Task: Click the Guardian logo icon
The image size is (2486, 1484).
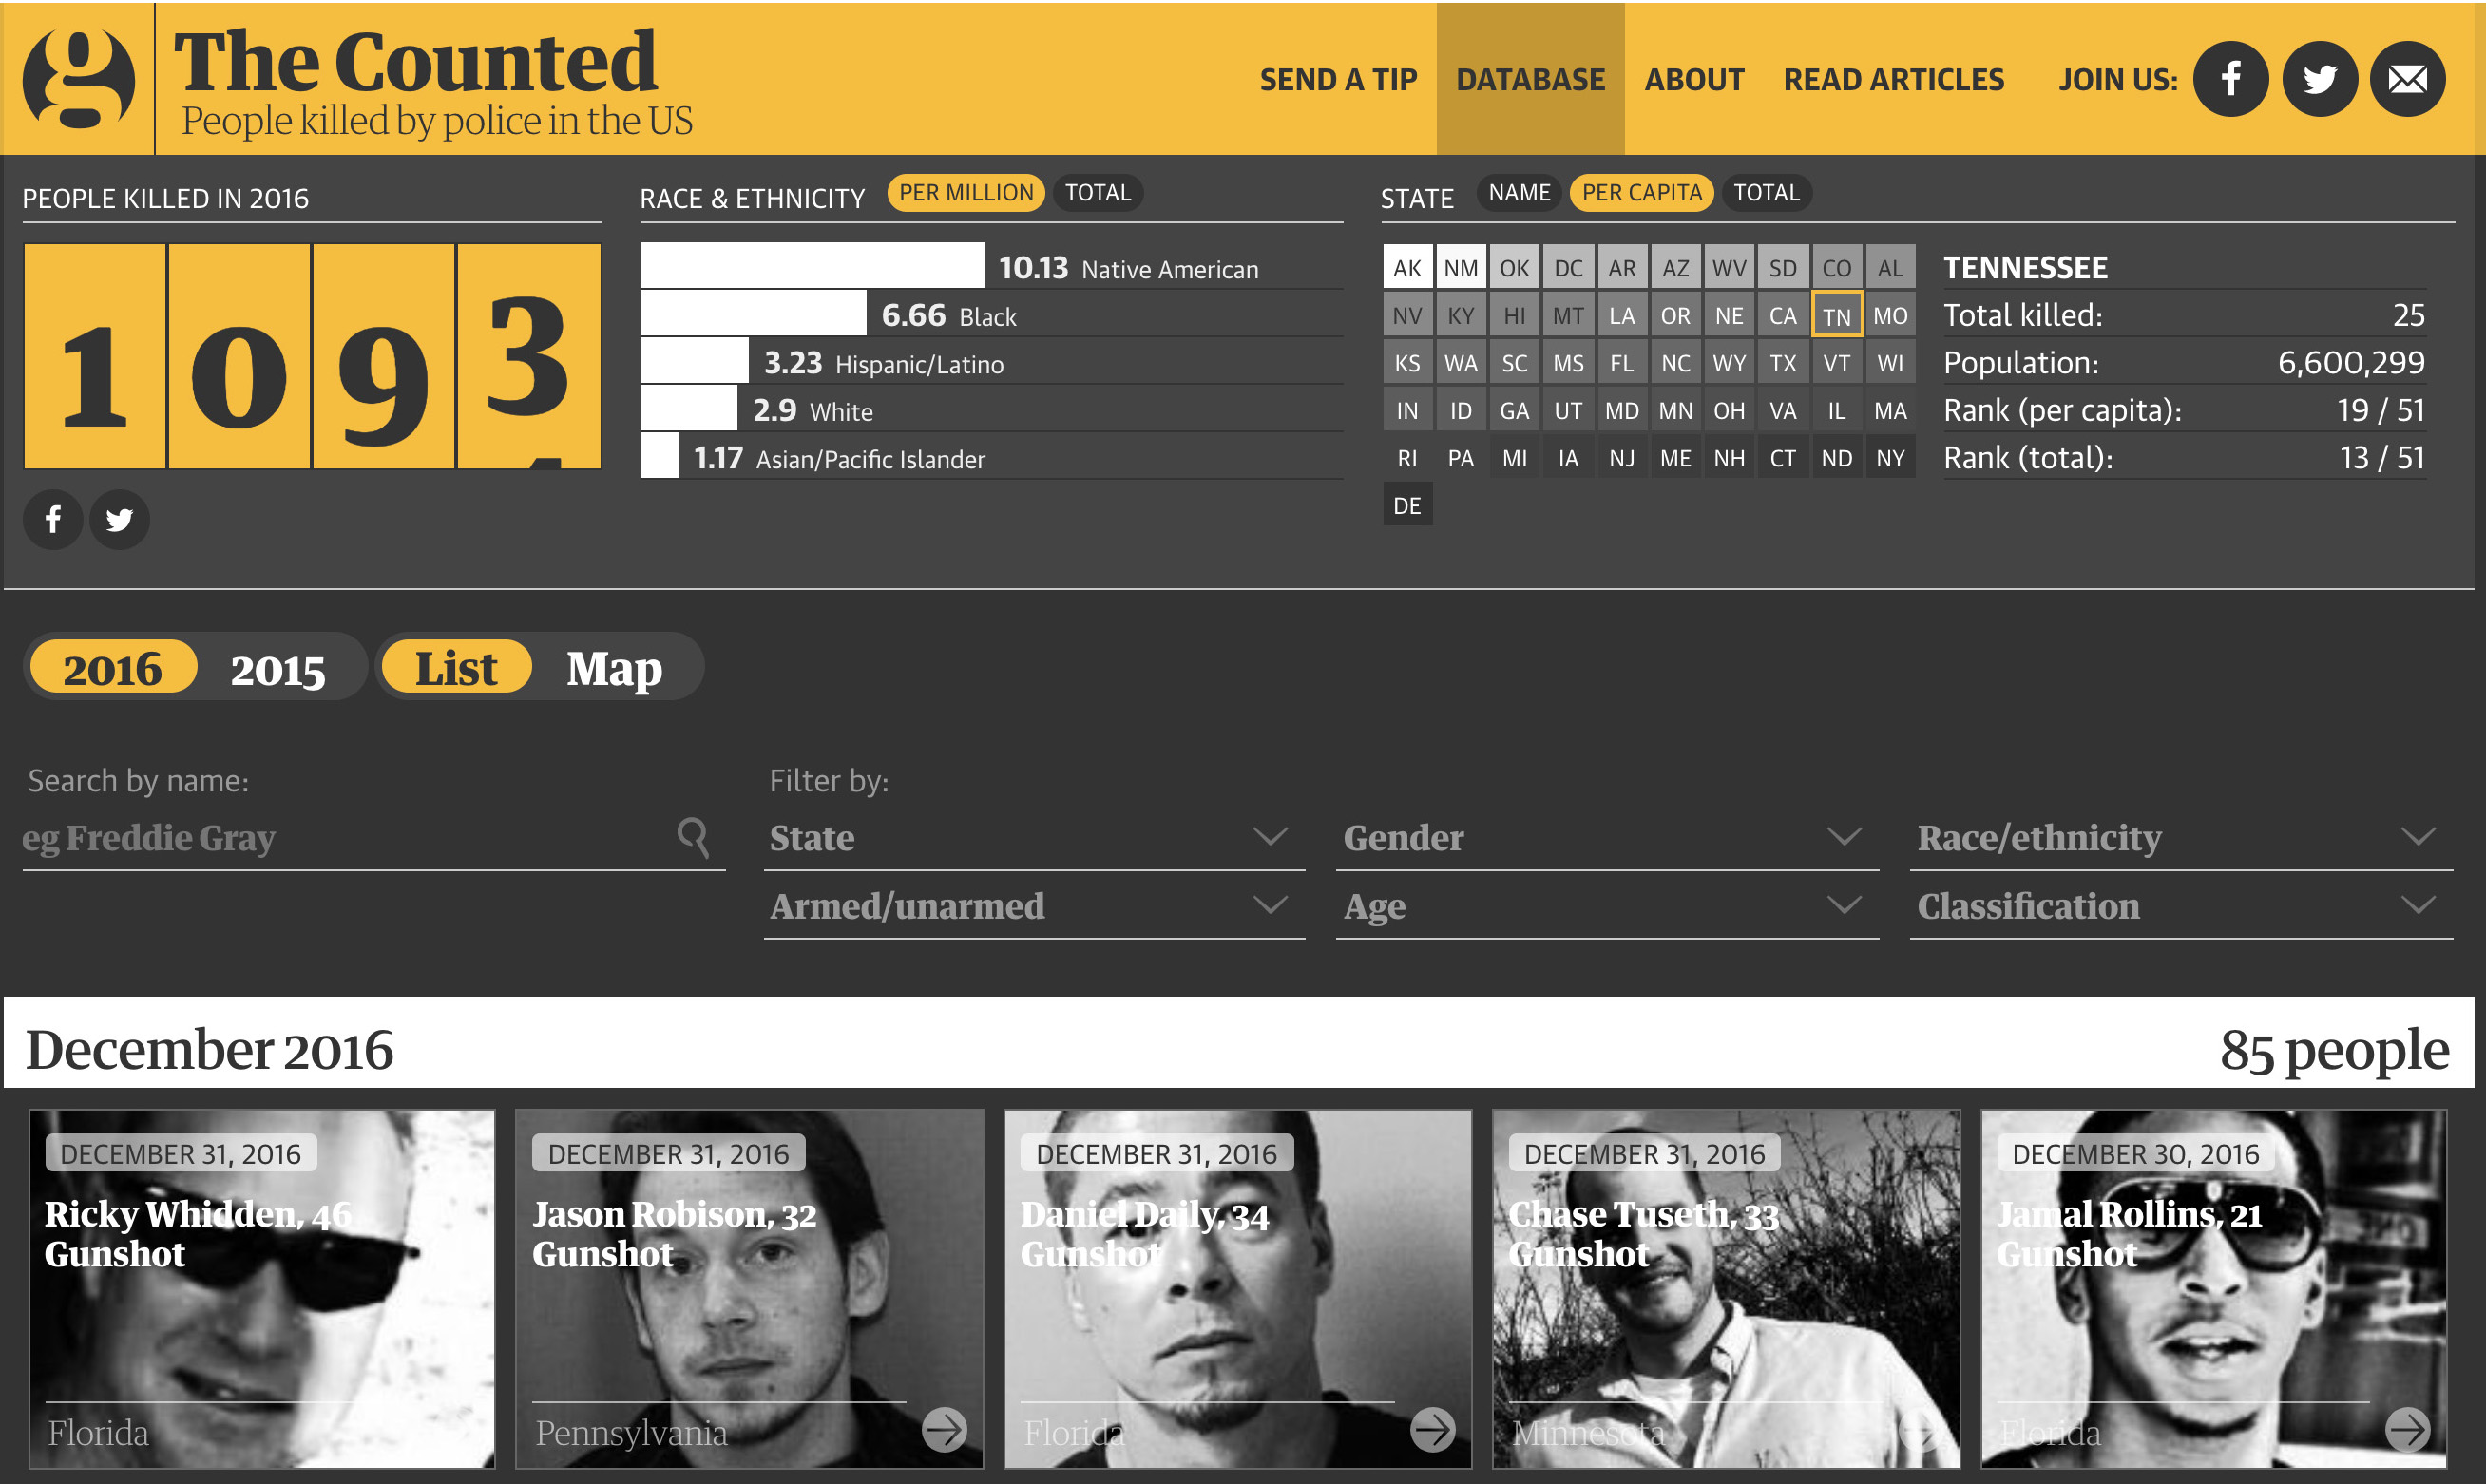Action: point(78,78)
